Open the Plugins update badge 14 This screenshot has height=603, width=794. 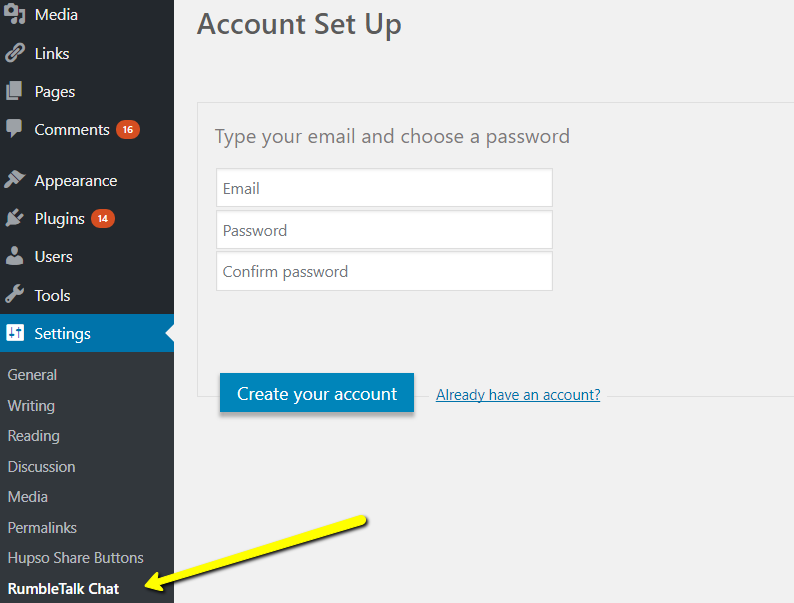coord(103,219)
